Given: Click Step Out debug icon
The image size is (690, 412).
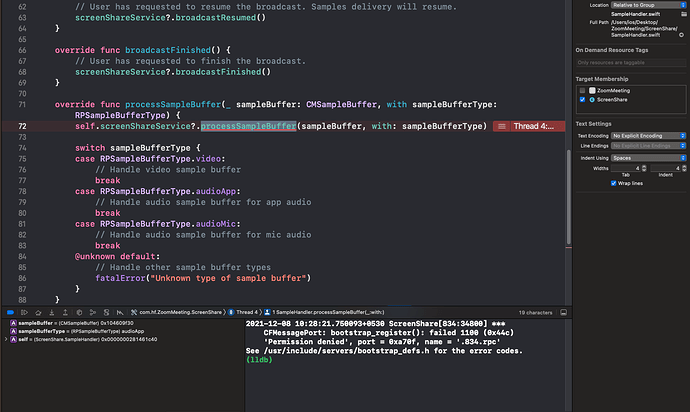Looking at the screenshot, I should (x=65, y=313).
